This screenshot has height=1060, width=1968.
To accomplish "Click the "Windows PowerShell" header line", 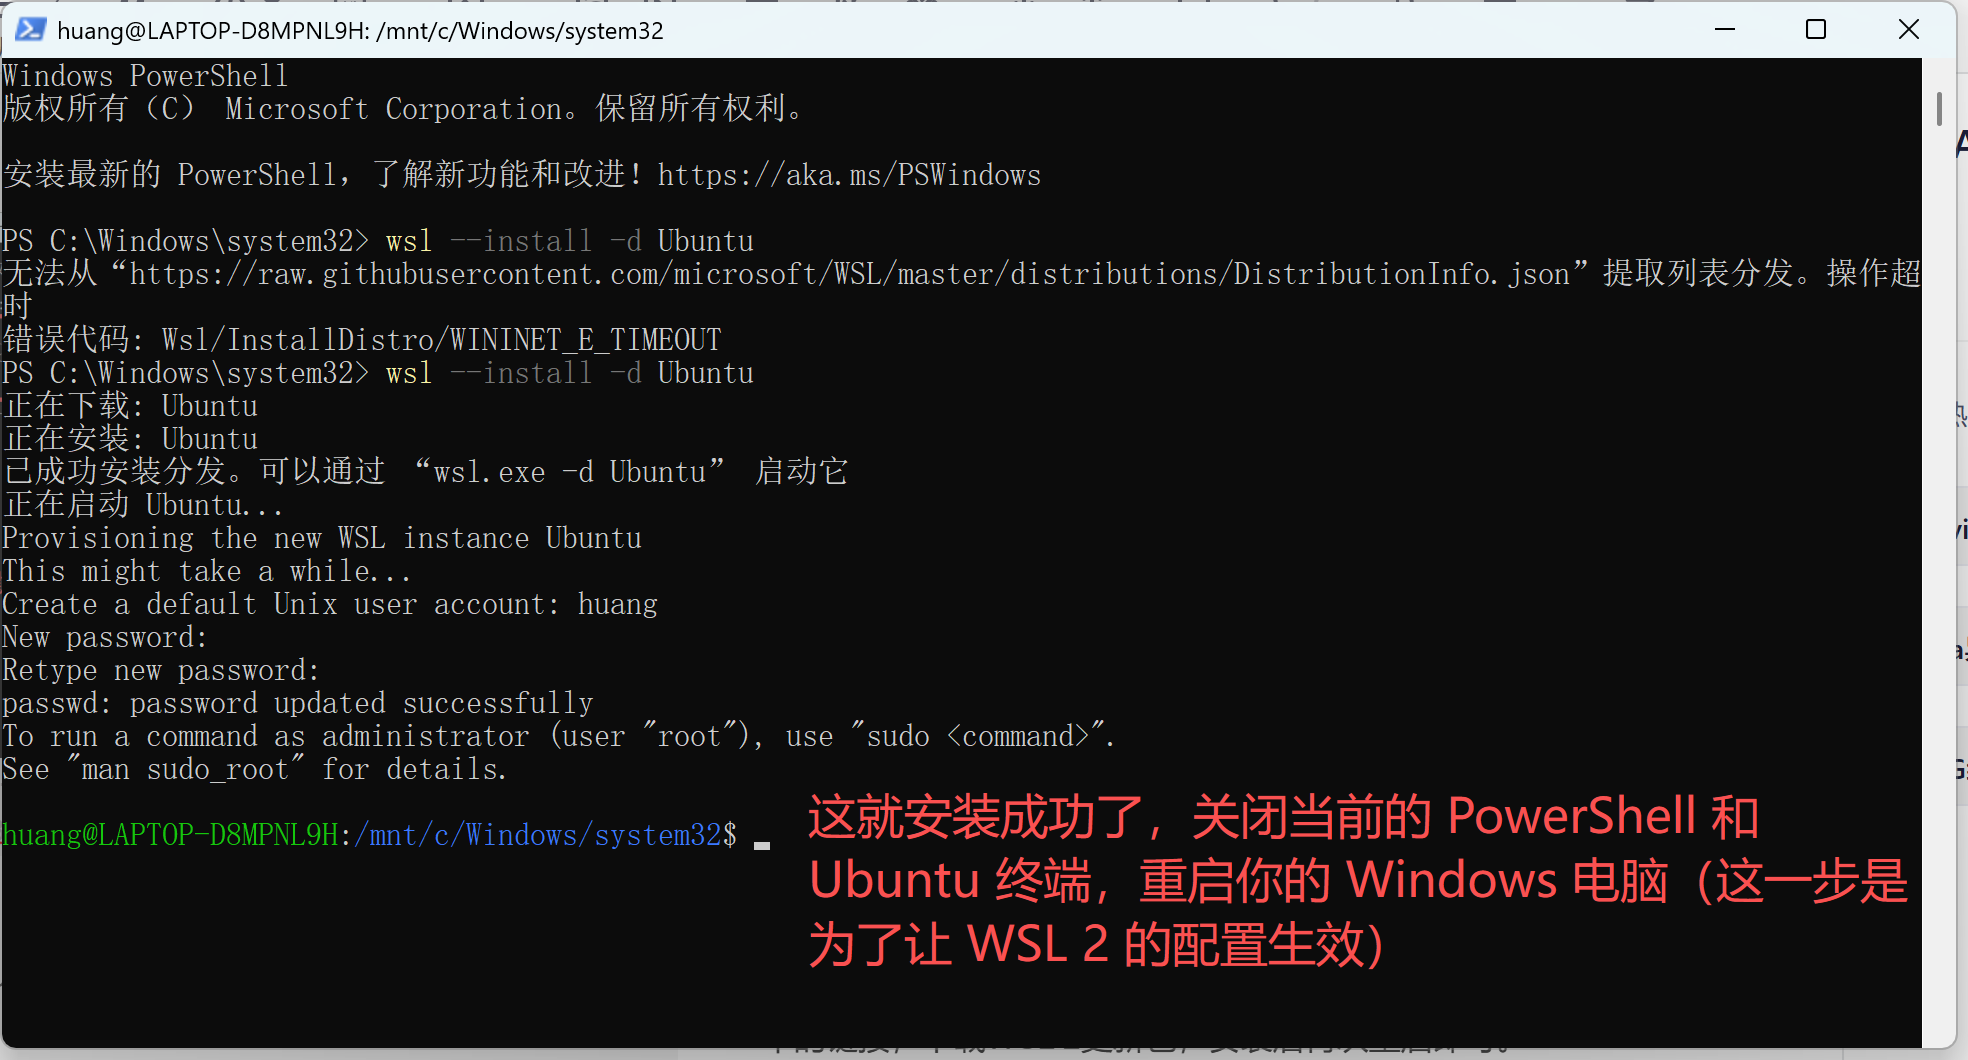I will click(145, 76).
